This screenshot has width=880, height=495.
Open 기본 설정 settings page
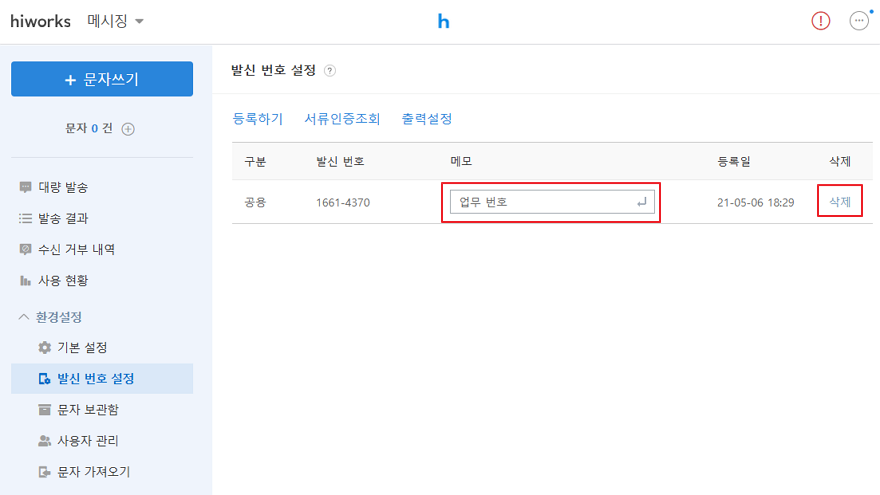[81, 347]
